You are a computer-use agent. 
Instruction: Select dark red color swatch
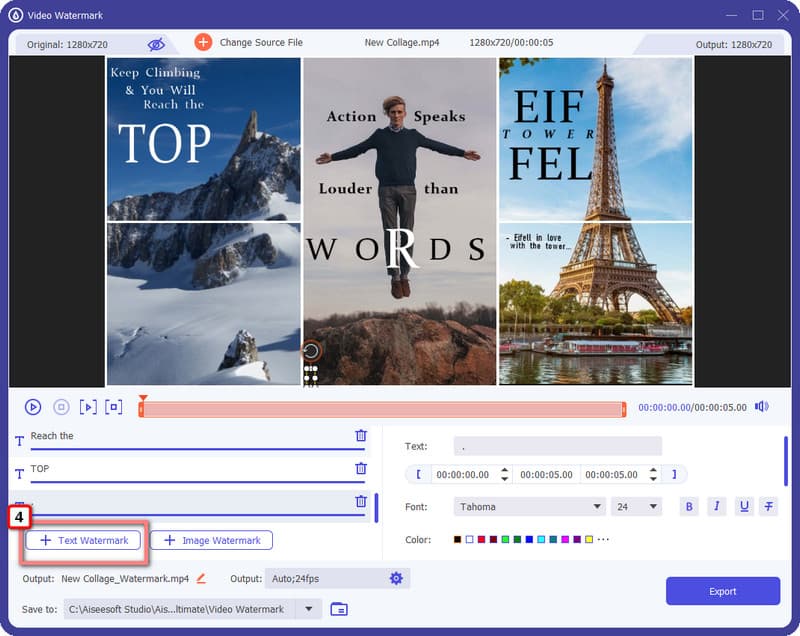tap(493, 540)
